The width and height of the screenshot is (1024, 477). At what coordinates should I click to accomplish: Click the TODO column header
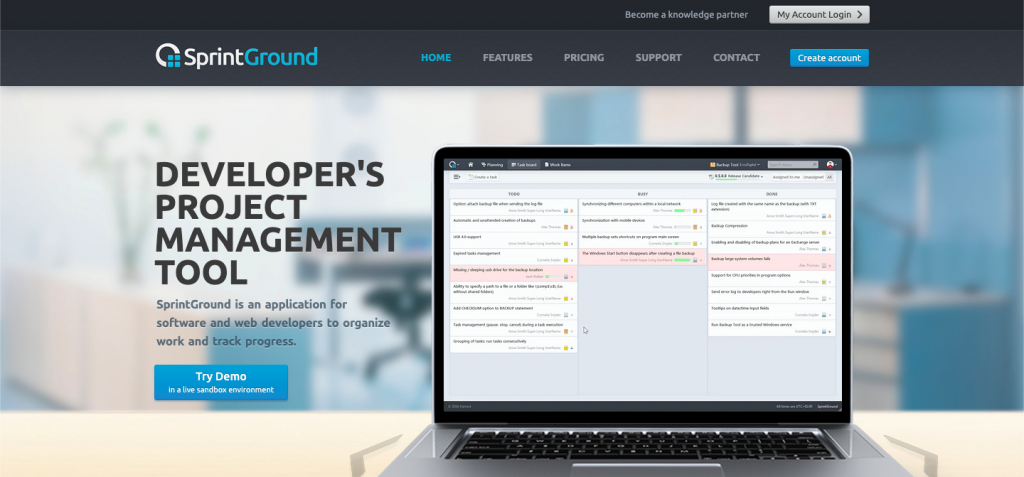513,194
